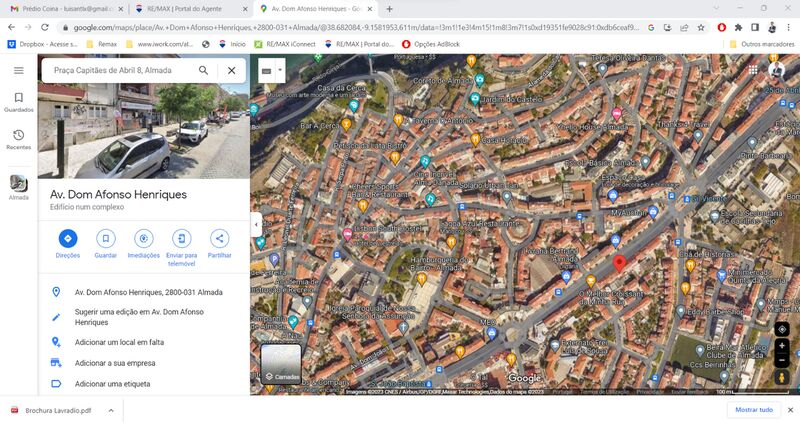Click the share page icon in address bar
The height and width of the screenshot is (425, 800).
tap(684, 28)
